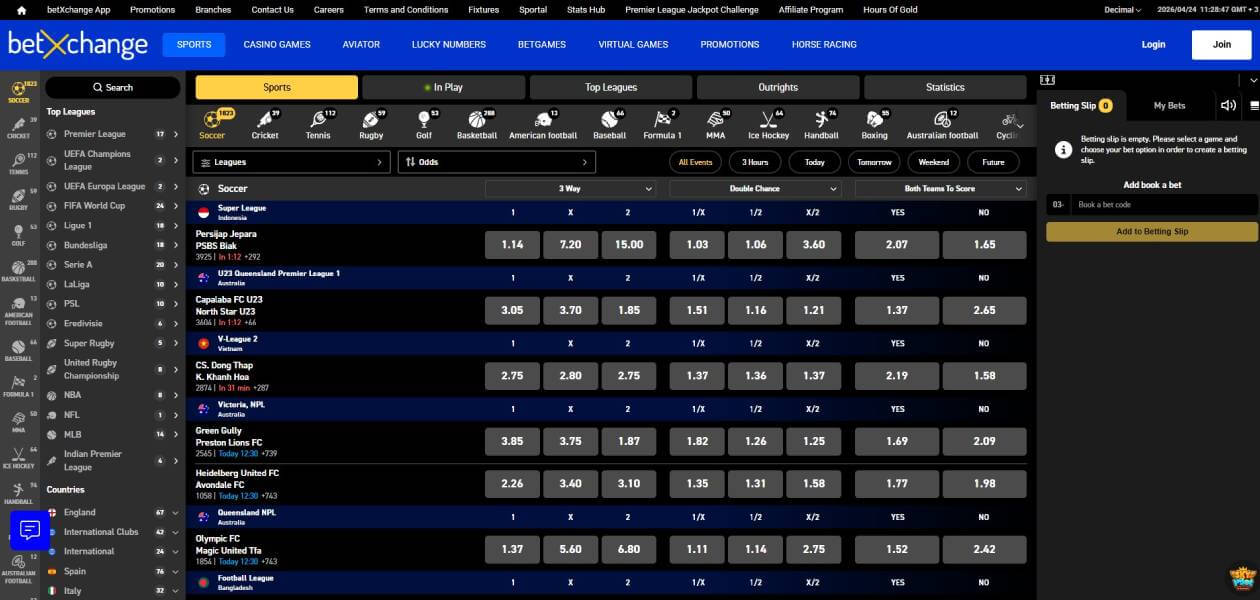
Task: Open the Search button in the sidebar
Action: (111, 87)
